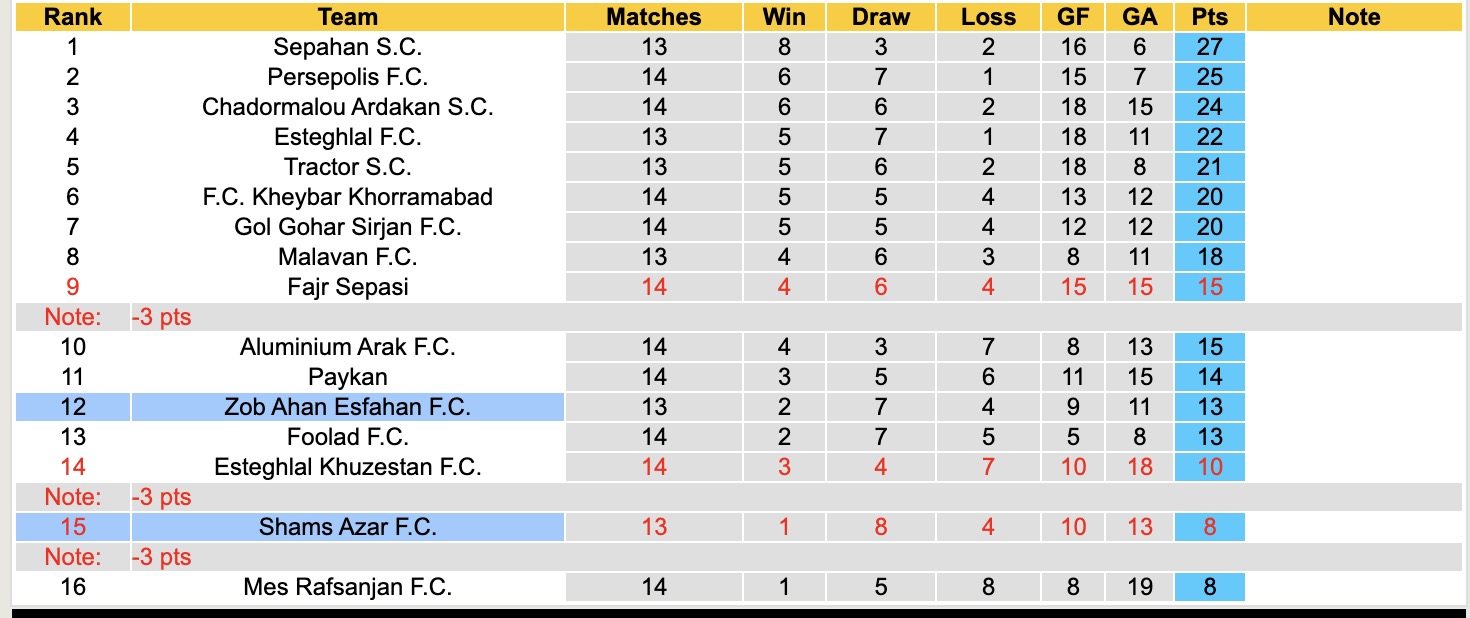Select the Matches column header
This screenshot has width=1470, height=618.
tap(654, 17)
